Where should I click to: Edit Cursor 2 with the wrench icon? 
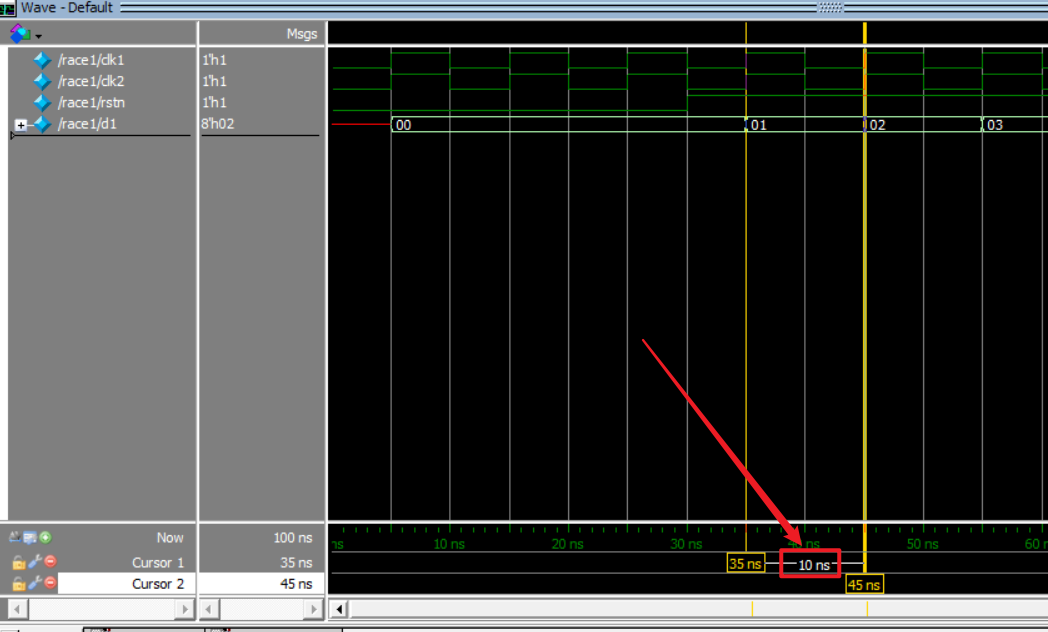pos(35,583)
